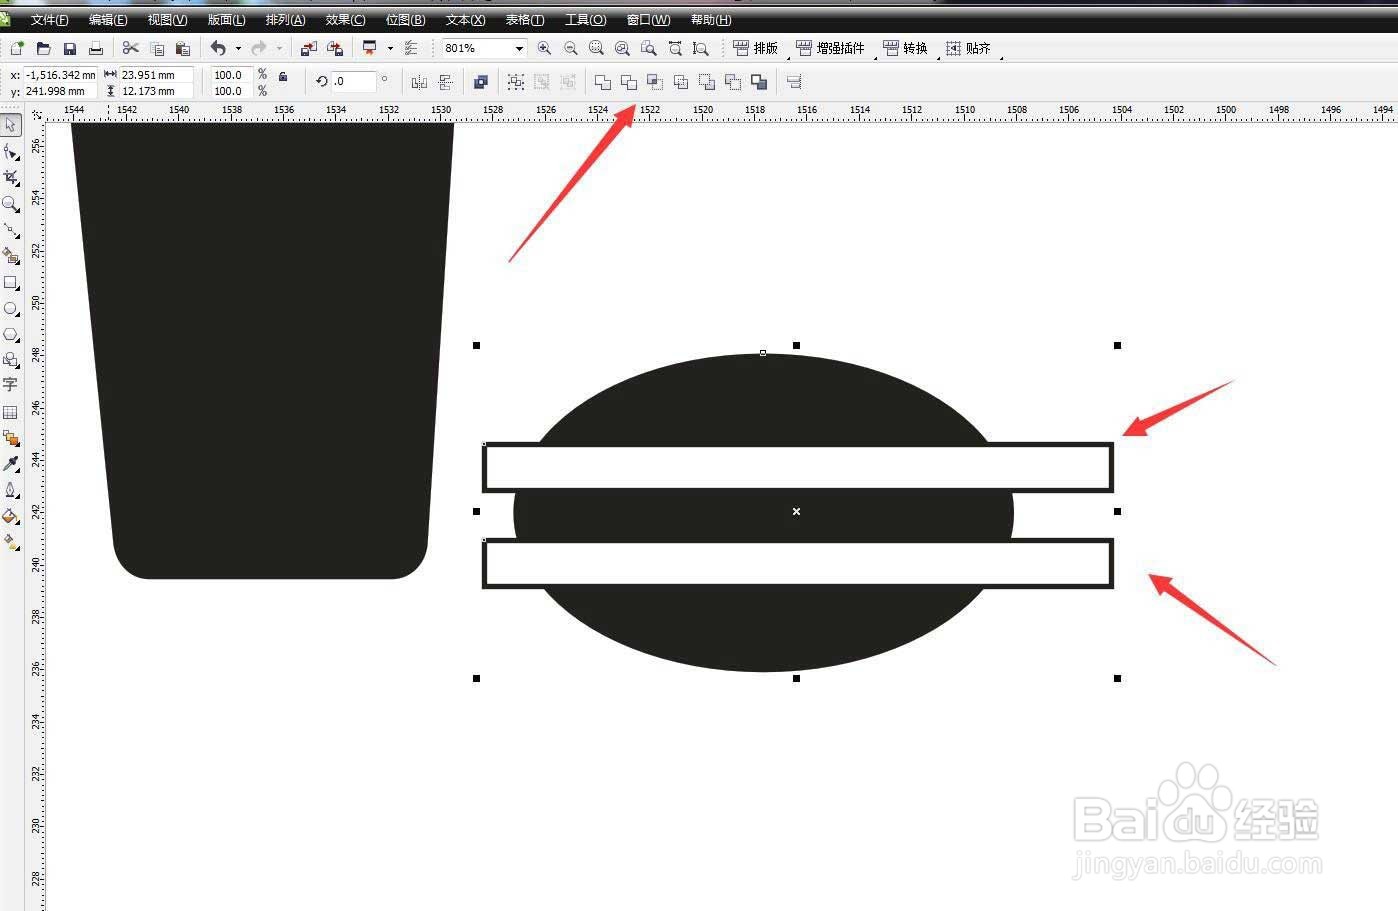Zoom out with magnifier minus
This screenshot has height=911, width=1398.
[x=570, y=48]
